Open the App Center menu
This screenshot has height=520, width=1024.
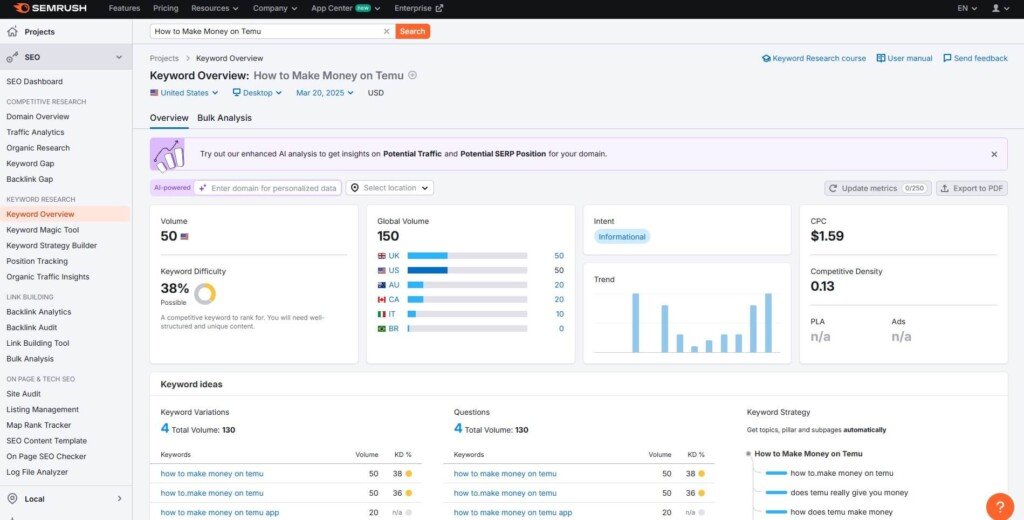pos(345,8)
